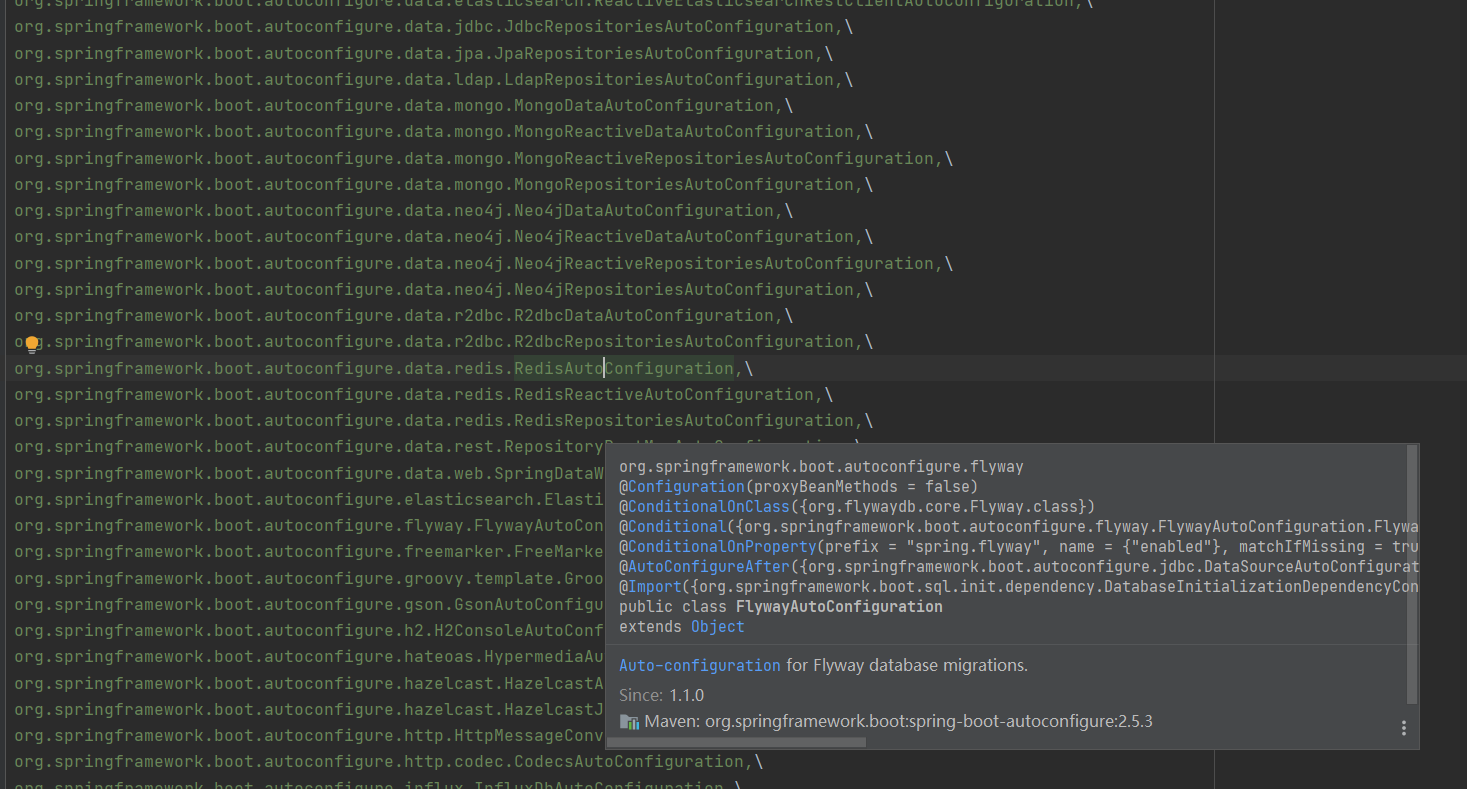
Task: Select the JdbcRepositoriesAutoConfiguration line
Action: 400,27
